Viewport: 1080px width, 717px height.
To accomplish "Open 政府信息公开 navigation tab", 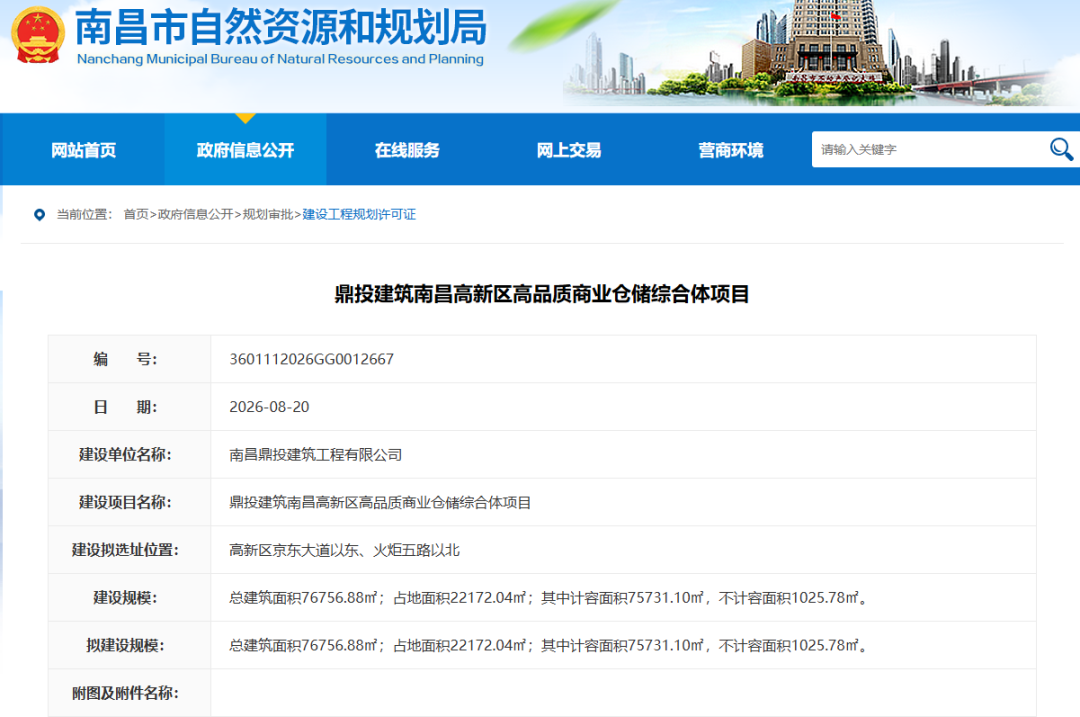I will [x=245, y=150].
